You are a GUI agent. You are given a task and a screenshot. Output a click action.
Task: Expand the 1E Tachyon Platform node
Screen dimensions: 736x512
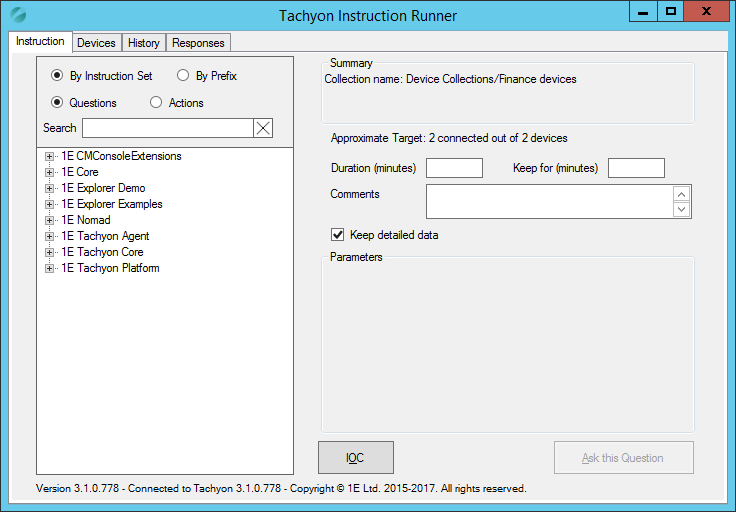pos(49,268)
